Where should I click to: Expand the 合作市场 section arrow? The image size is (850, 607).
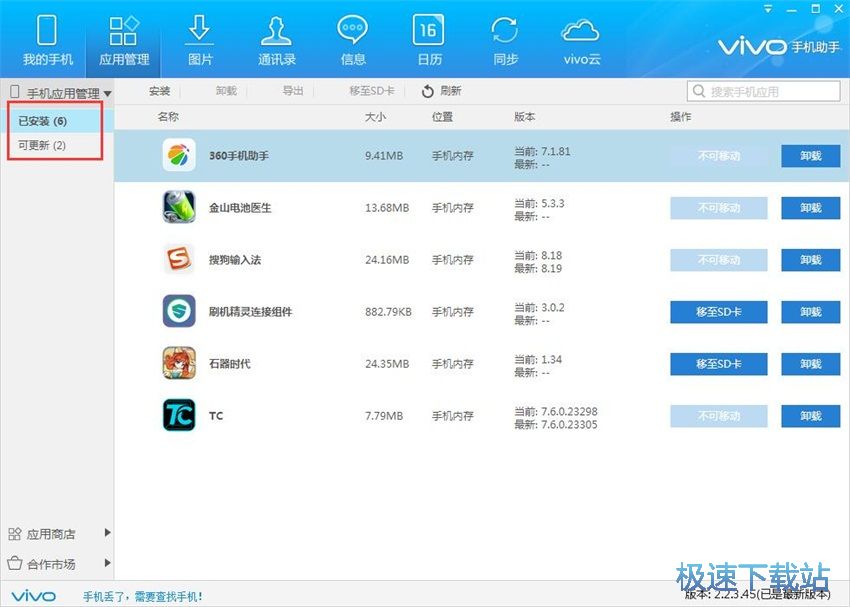pyautogui.click(x=107, y=563)
